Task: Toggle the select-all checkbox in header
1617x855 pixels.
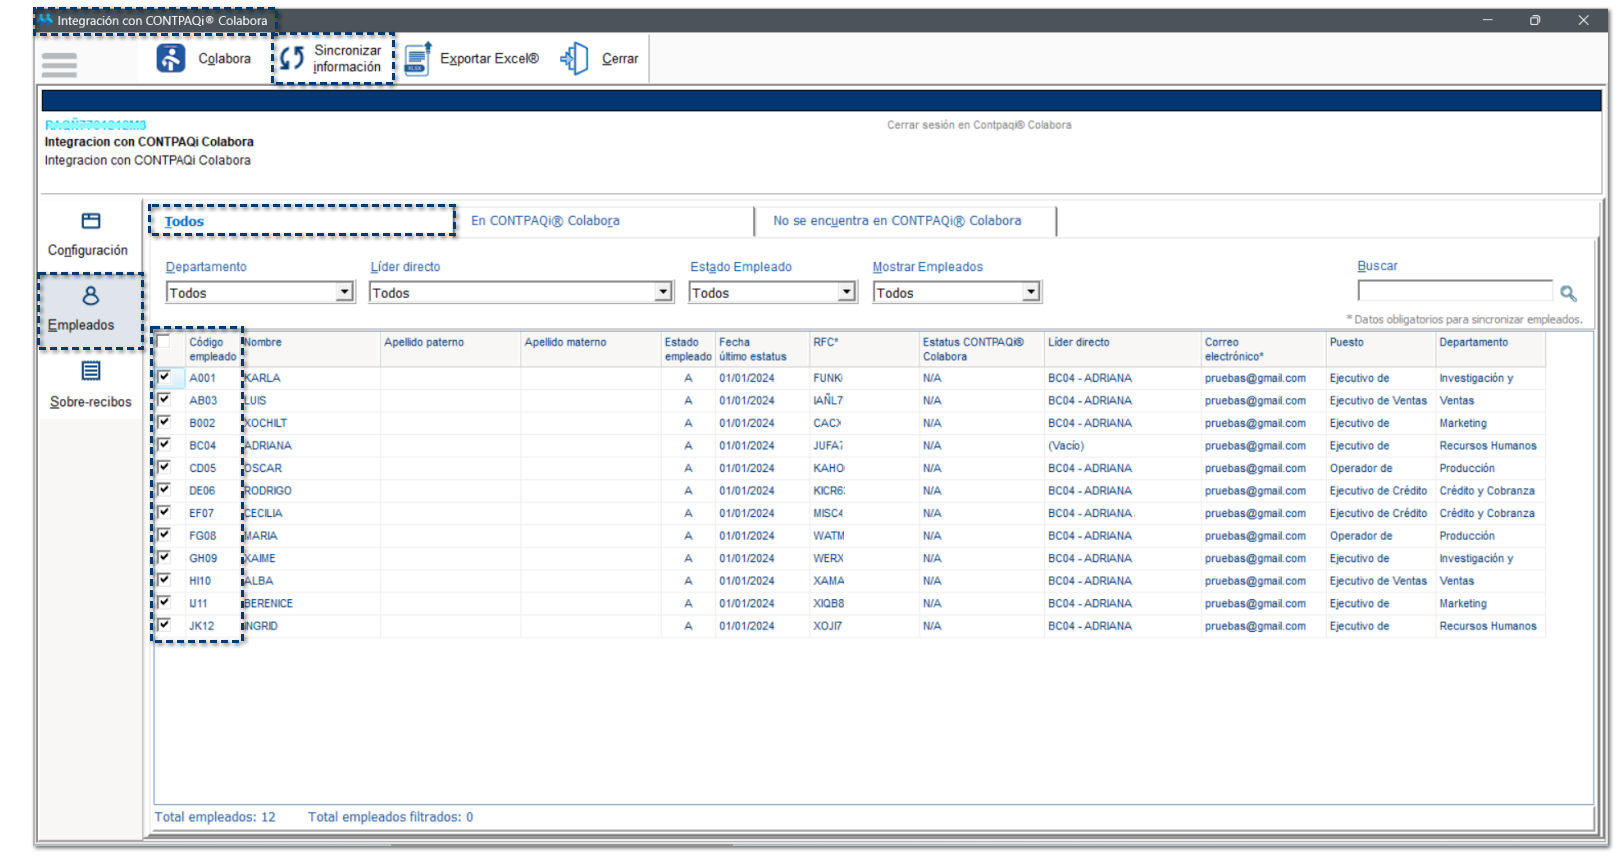Action: pos(164,342)
